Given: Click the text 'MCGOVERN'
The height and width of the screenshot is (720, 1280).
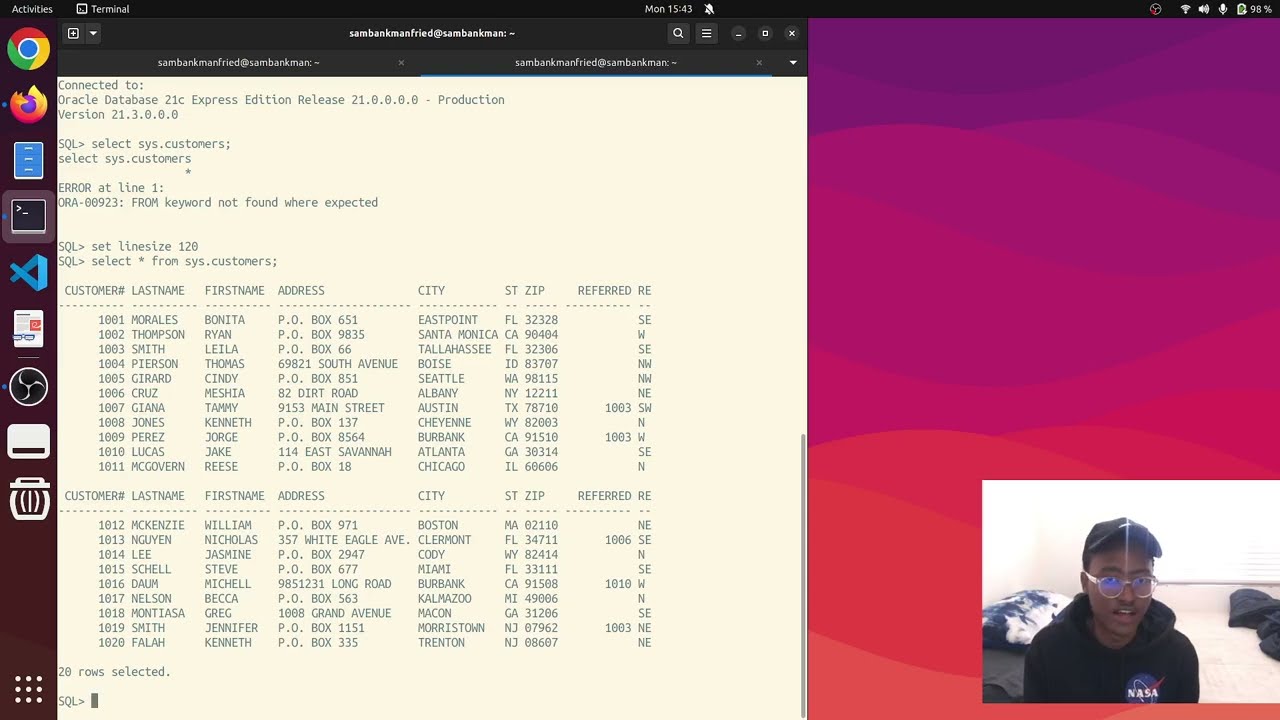Looking at the screenshot, I should pyautogui.click(x=158, y=467).
